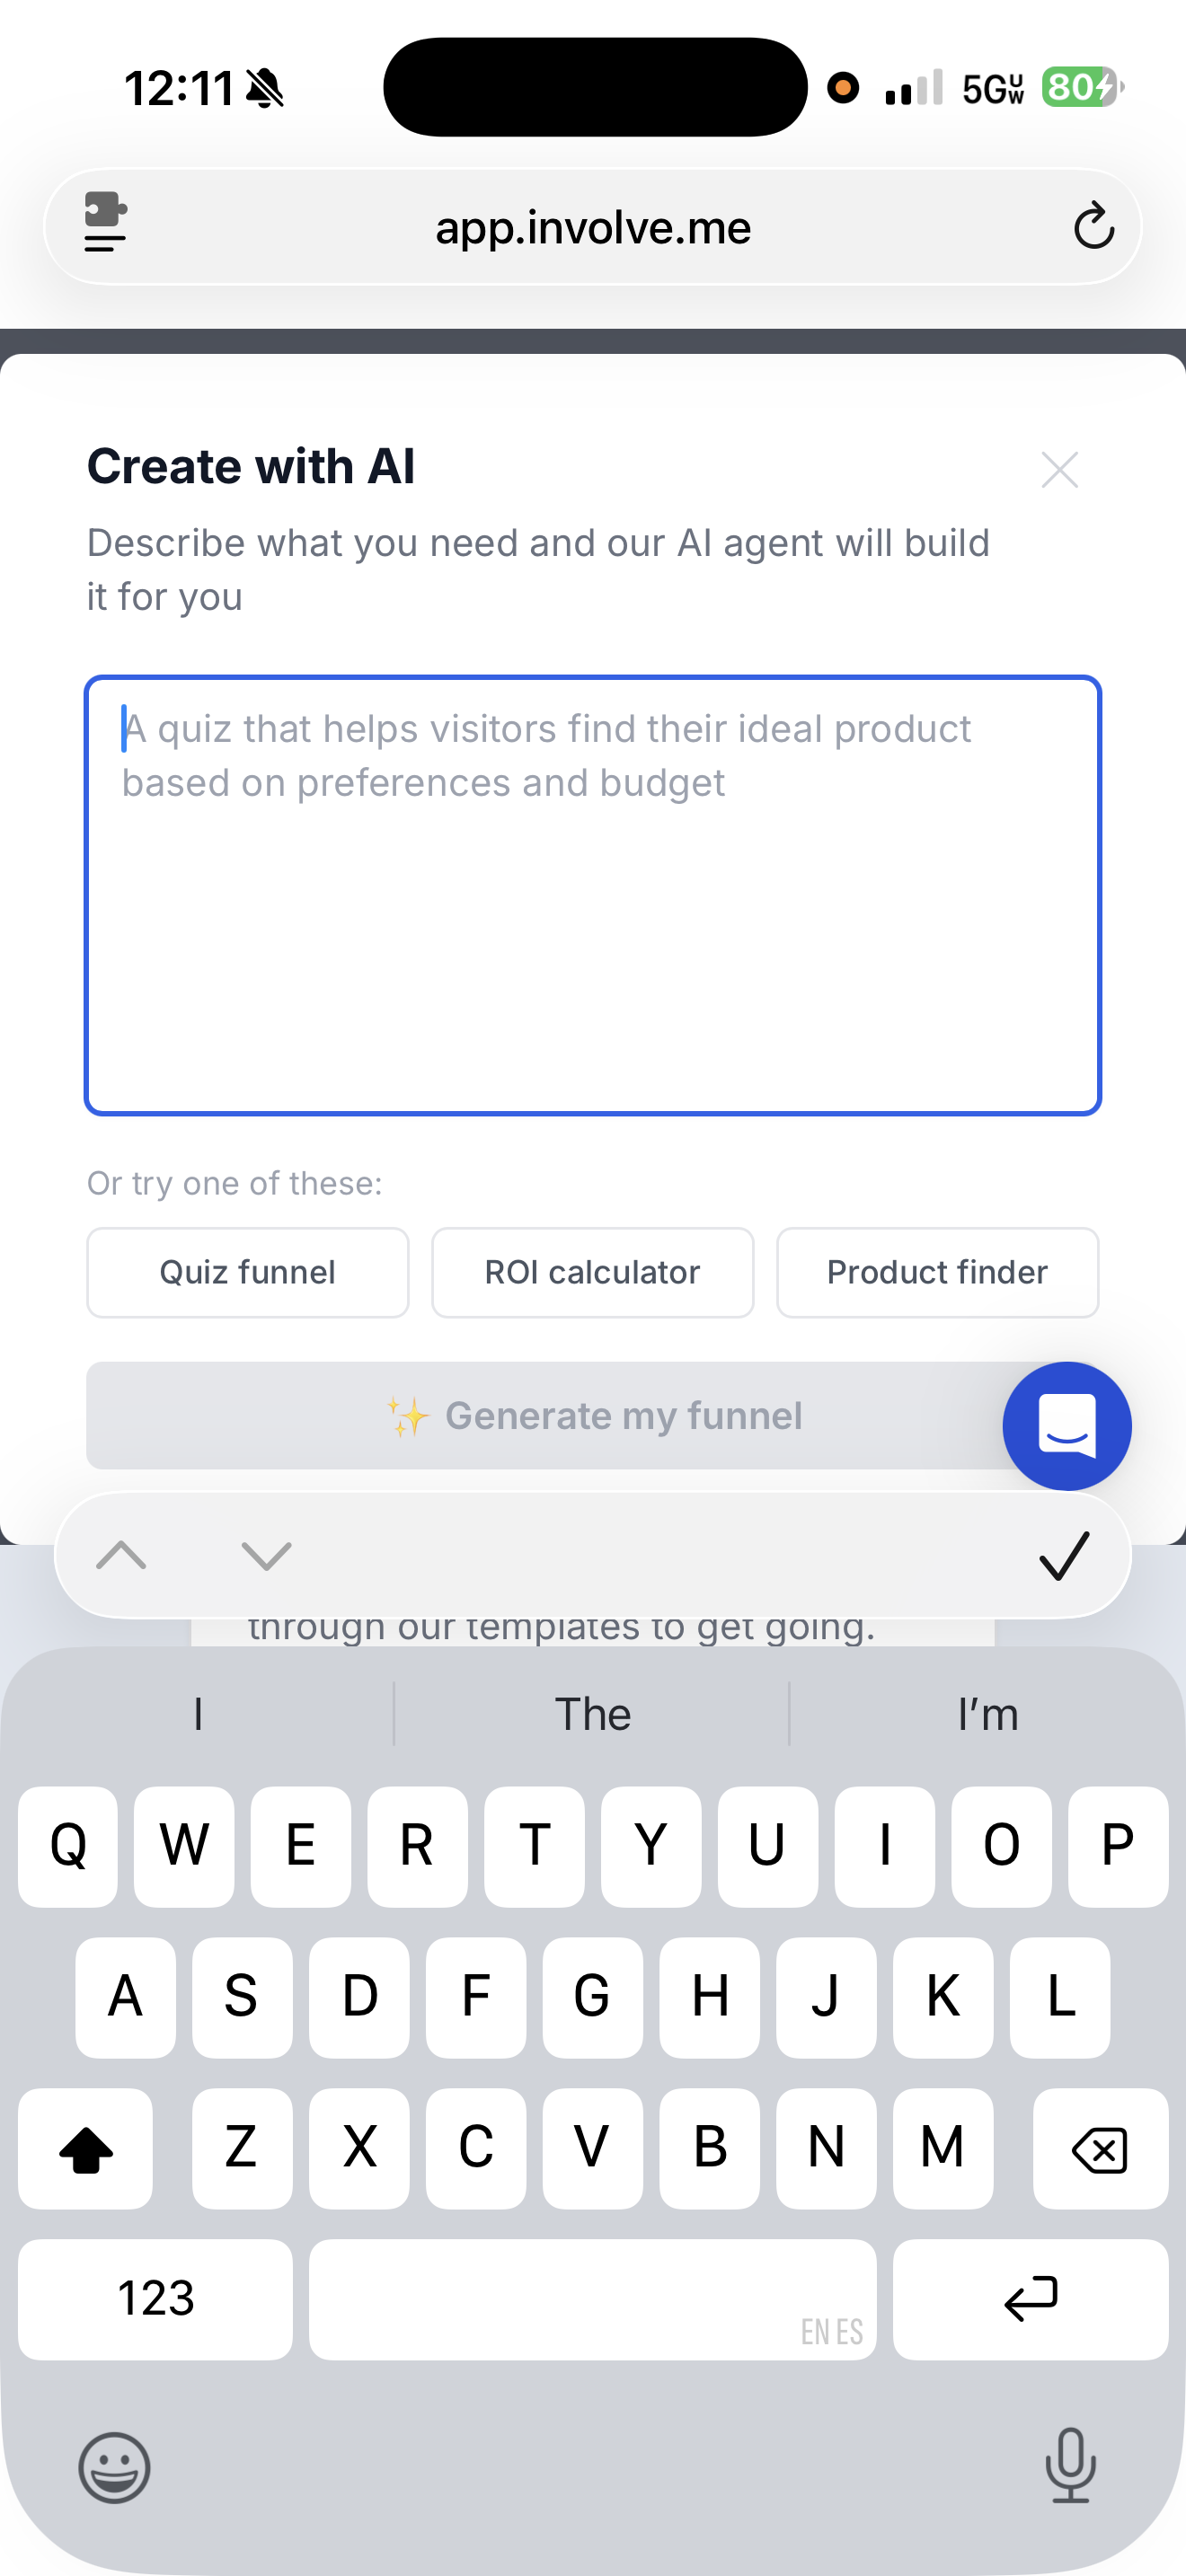Close the Create with AI dialog
The image size is (1186, 2576).
tap(1059, 469)
